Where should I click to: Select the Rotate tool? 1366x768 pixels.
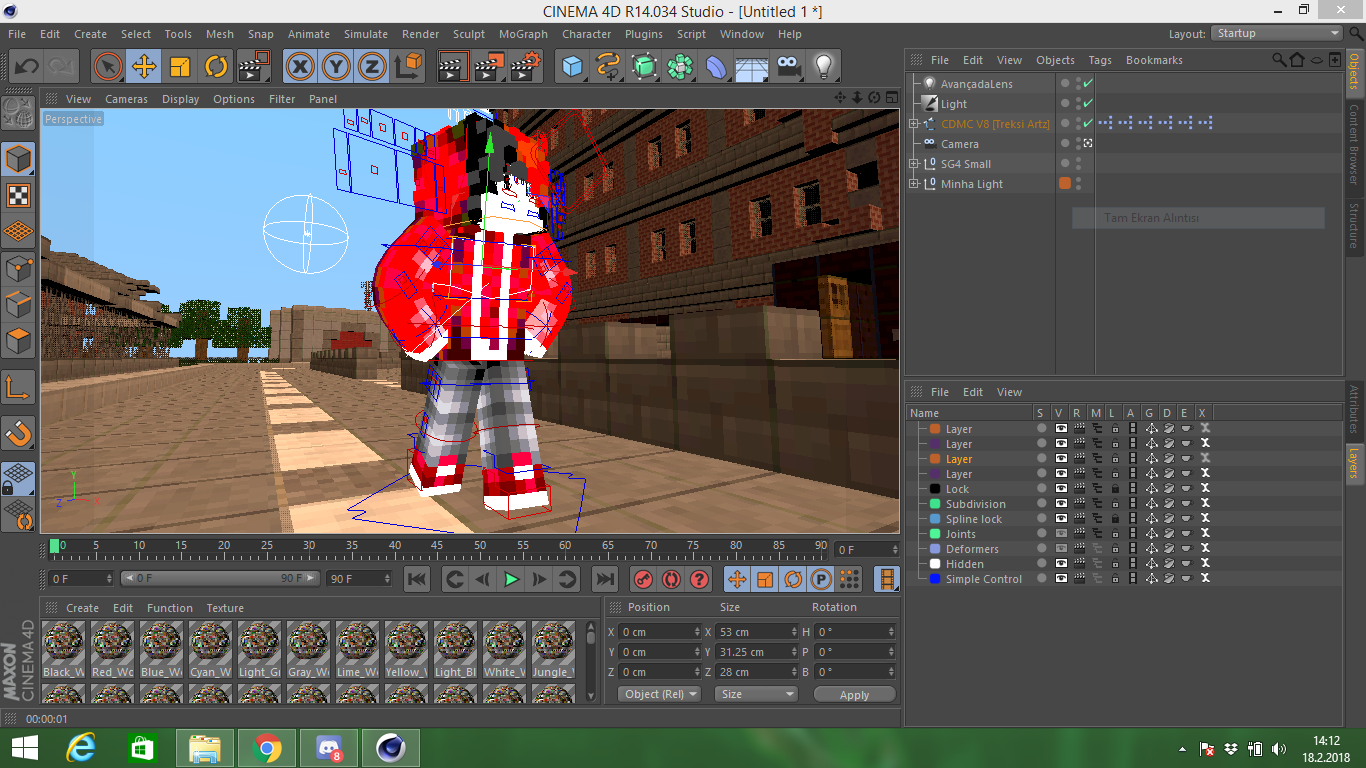216,67
